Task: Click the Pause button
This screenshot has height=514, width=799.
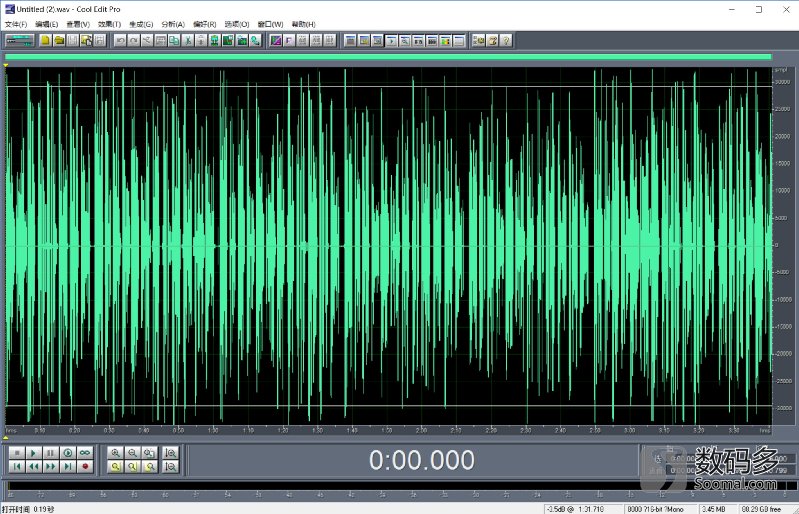Action: tap(50, 453)
